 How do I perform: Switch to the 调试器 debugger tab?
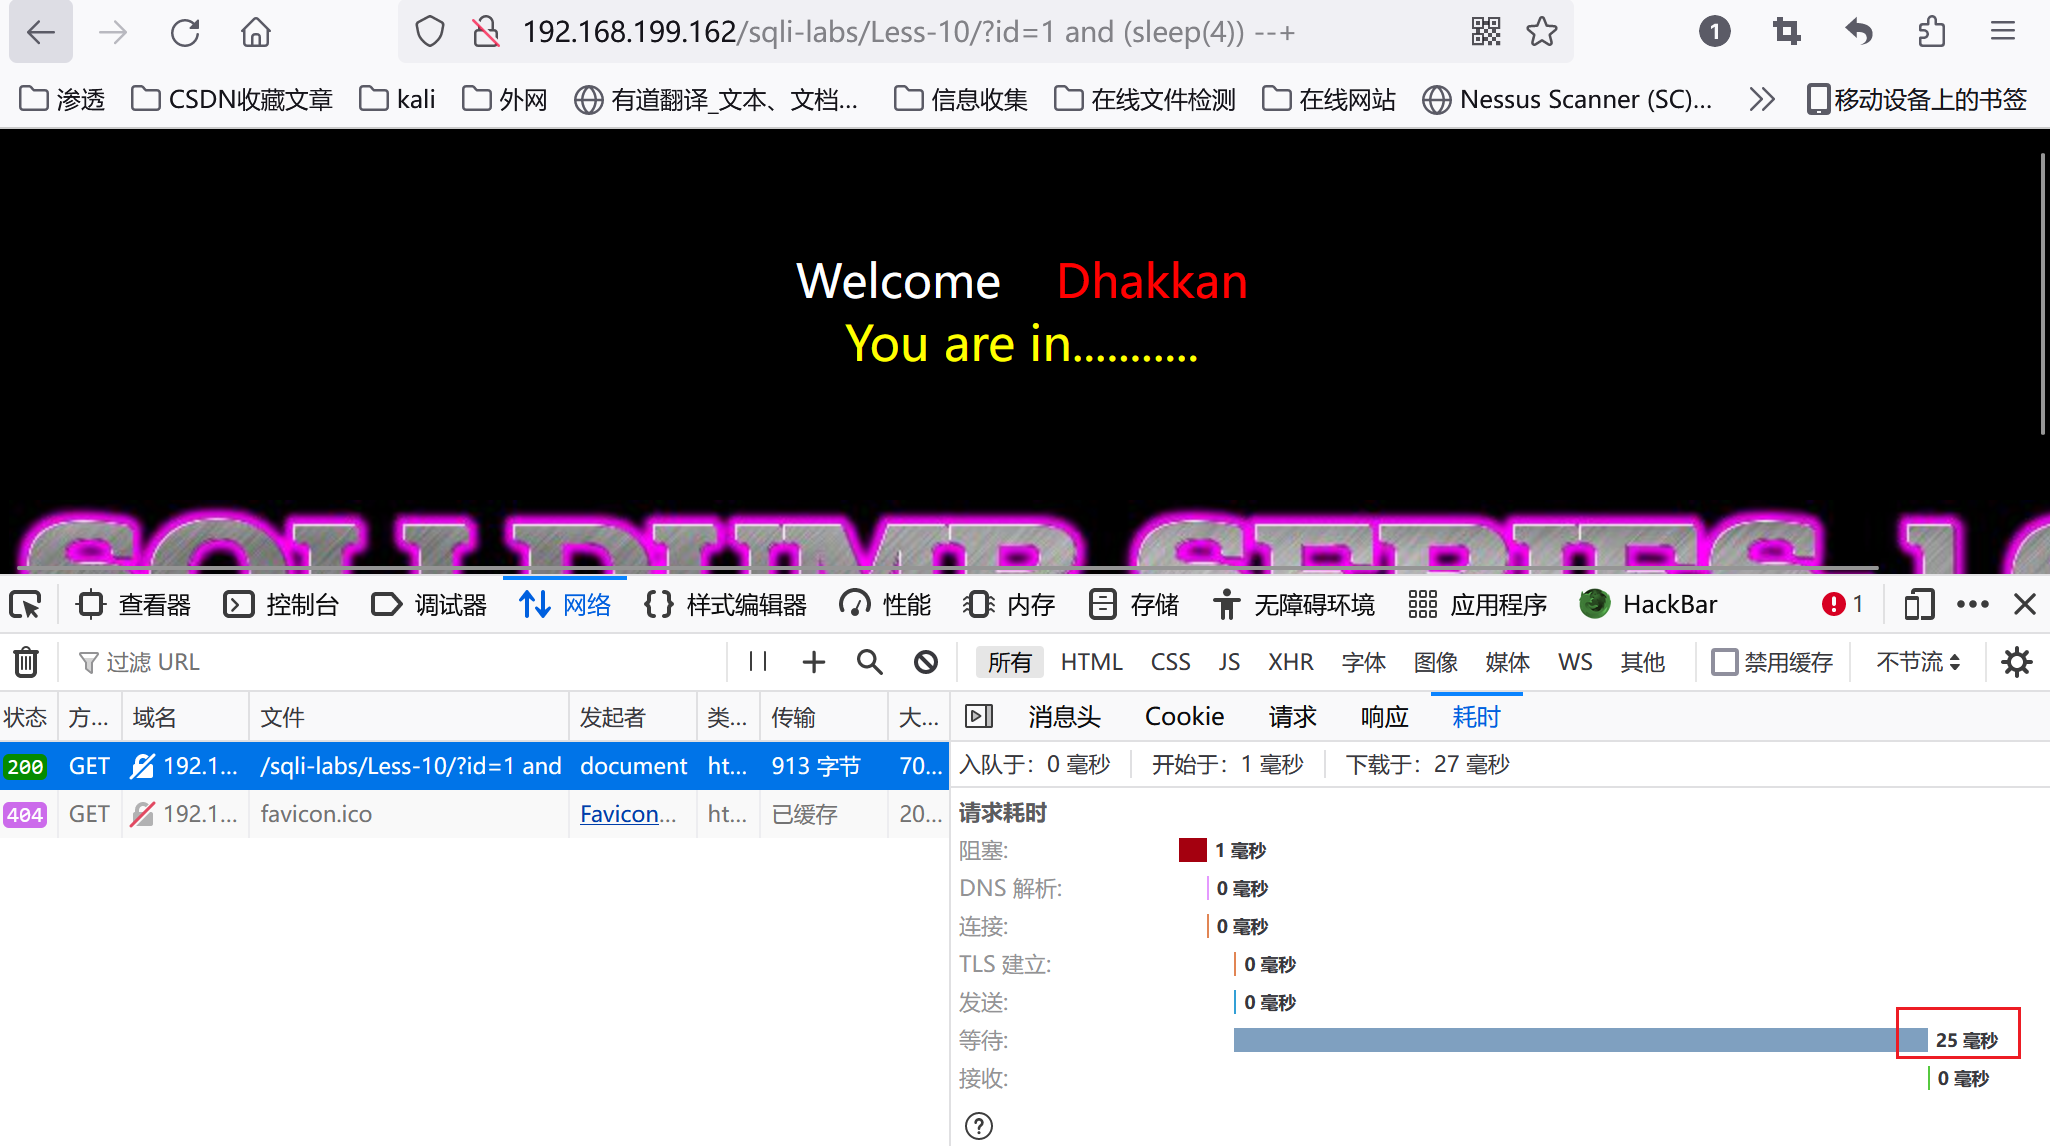click(x=428, y=604)
